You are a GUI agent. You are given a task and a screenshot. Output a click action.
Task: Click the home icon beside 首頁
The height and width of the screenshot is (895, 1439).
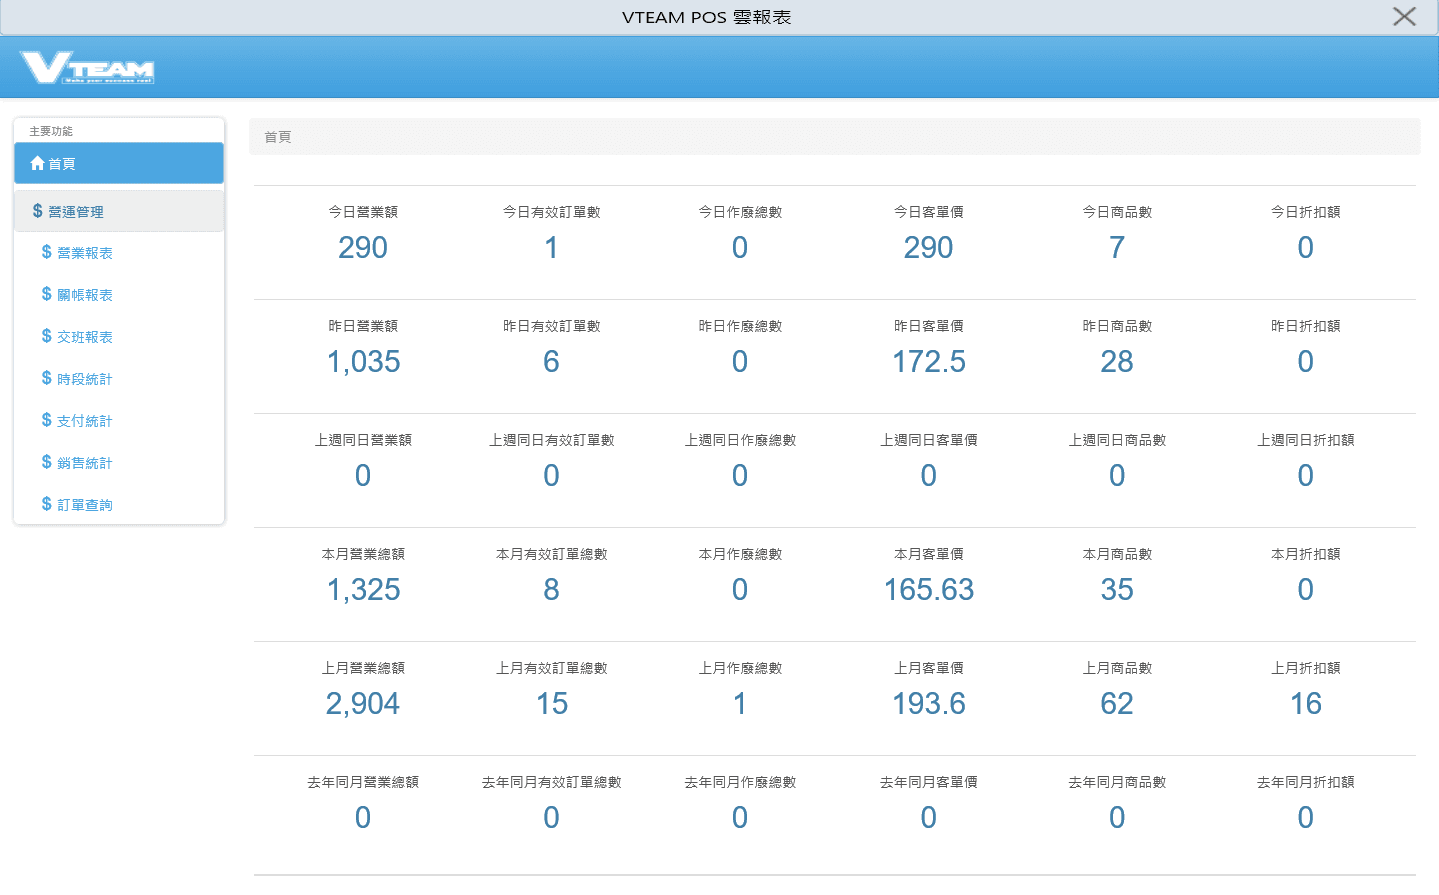[x=37, y=164]
